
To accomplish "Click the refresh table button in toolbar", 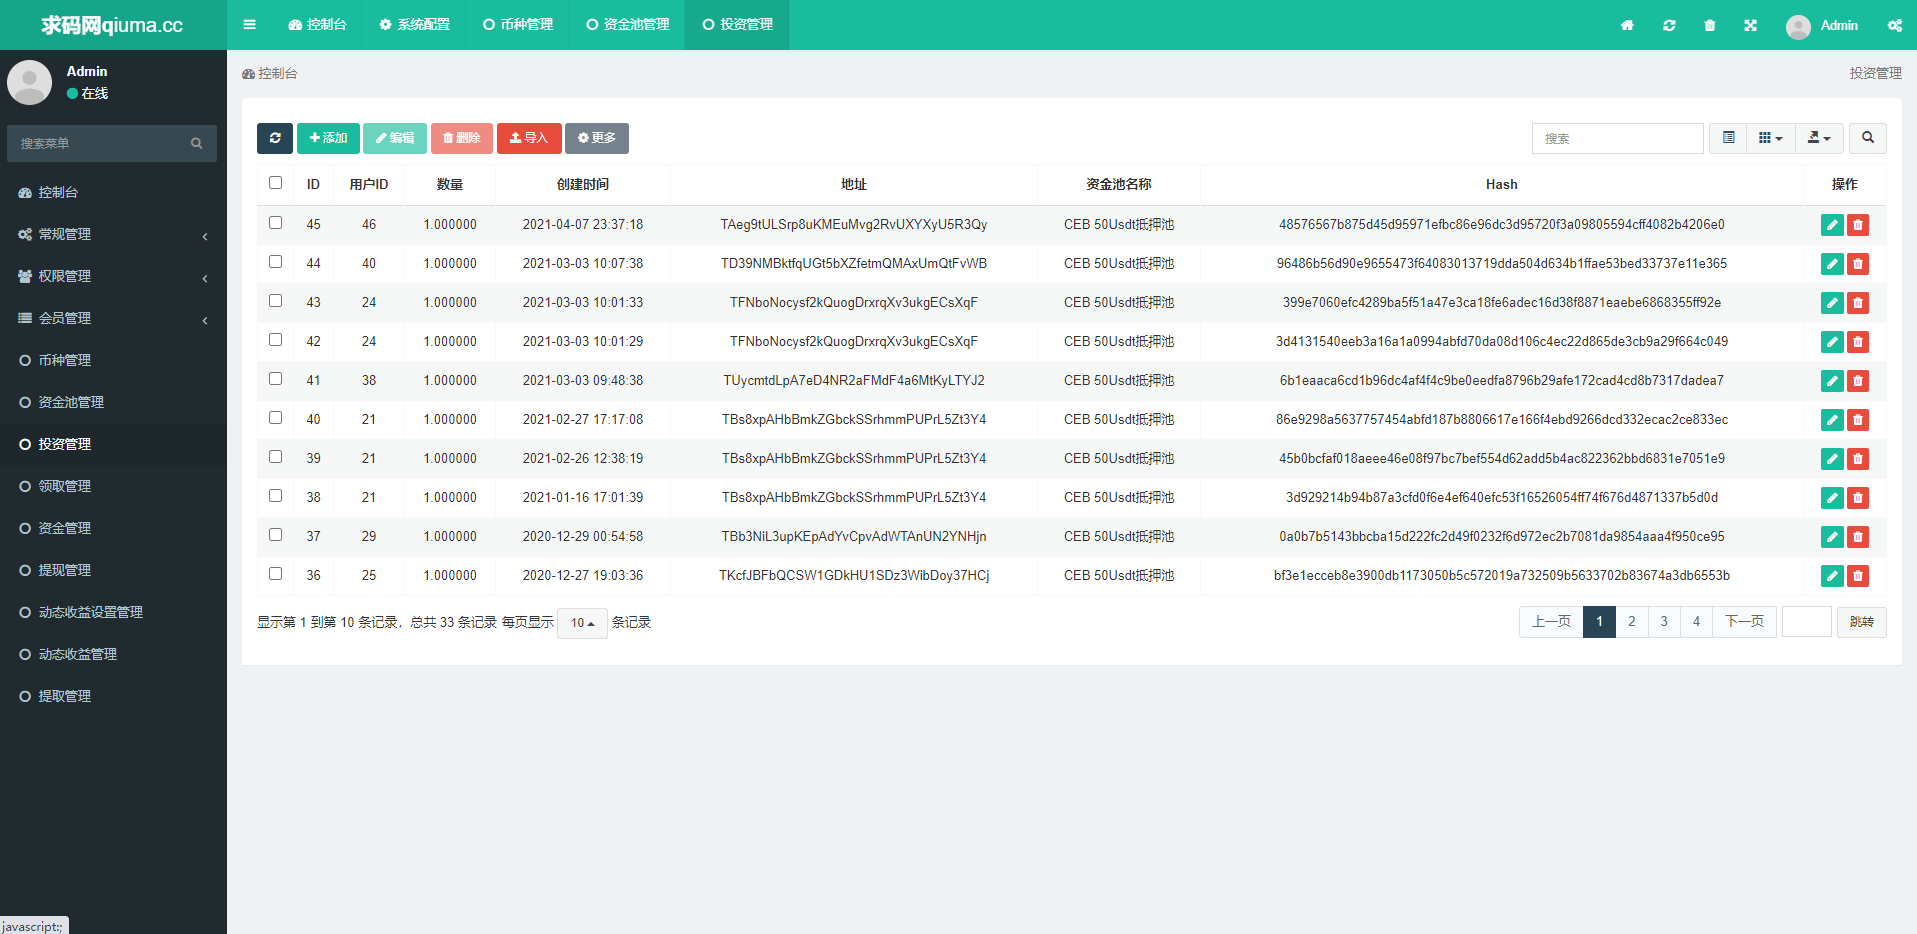I will tap(275, 138).
